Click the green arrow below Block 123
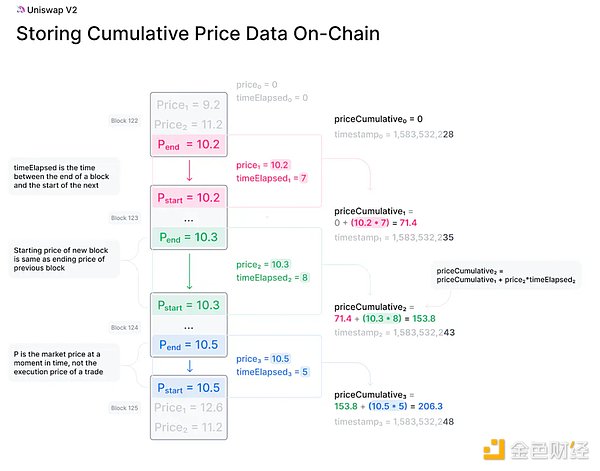 coord(190,272)
